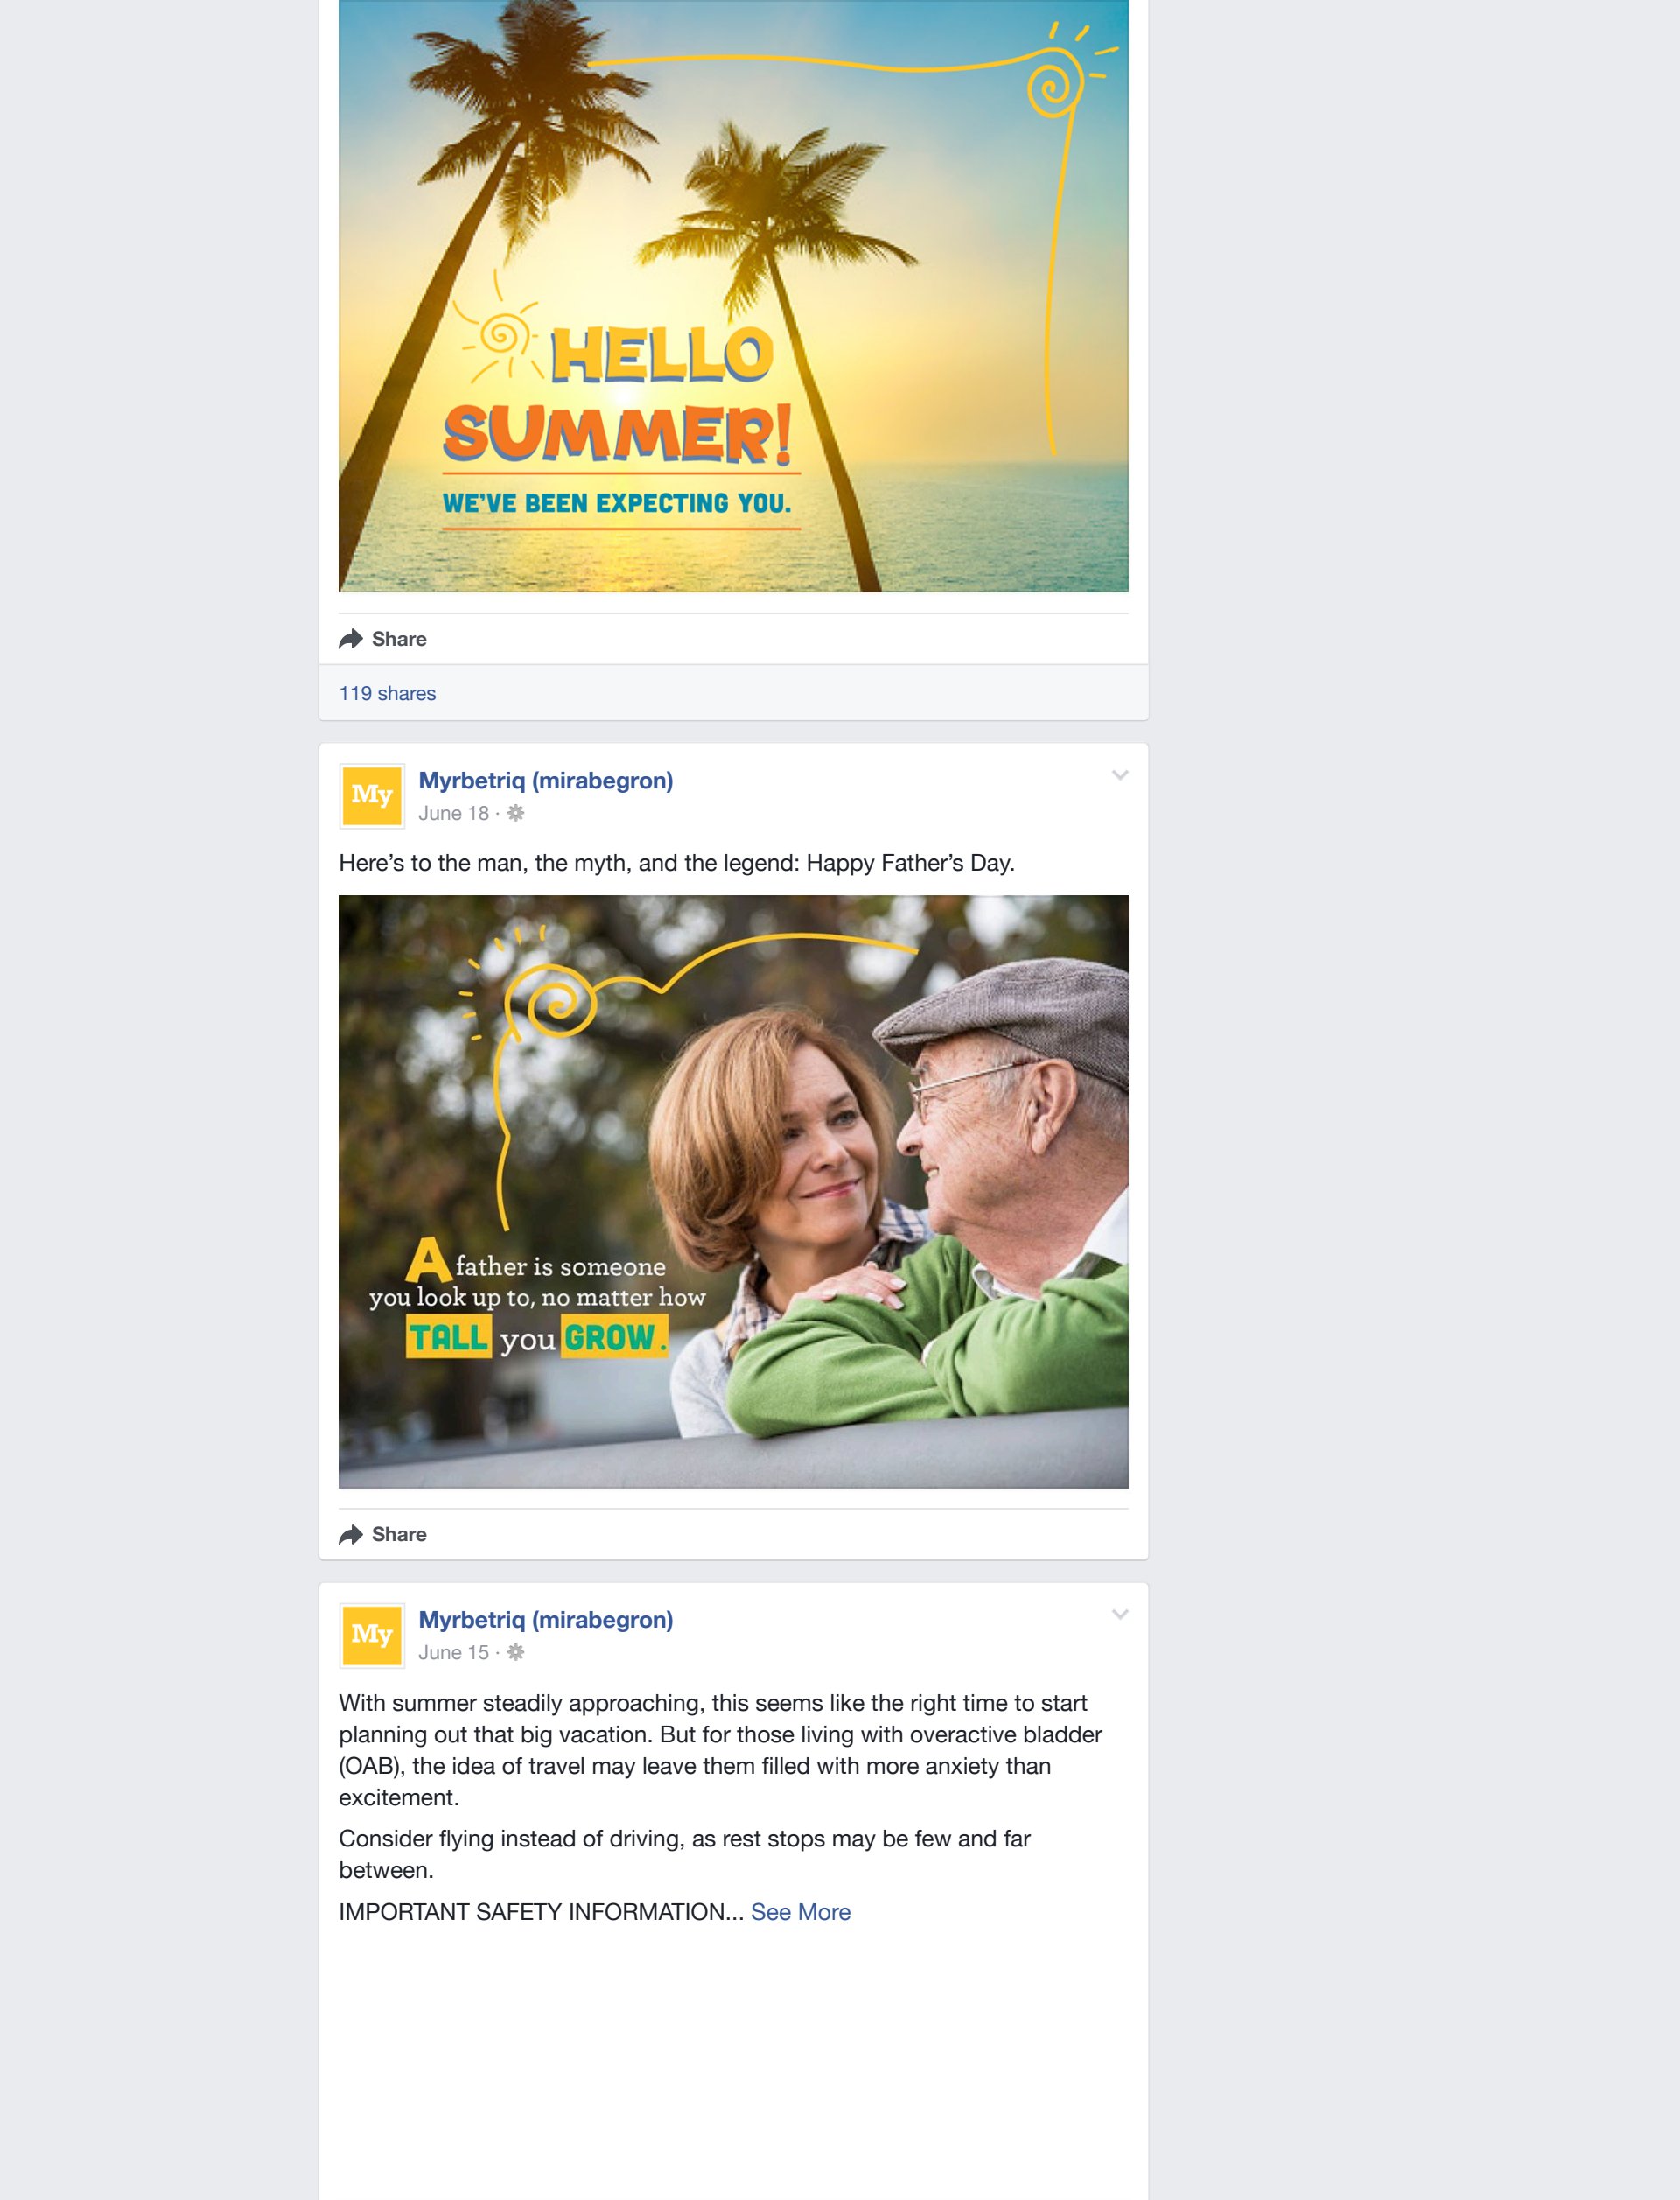The image size is (1680, 2200).
Task: Share the Father's Day post
Action: (383, 1534)
